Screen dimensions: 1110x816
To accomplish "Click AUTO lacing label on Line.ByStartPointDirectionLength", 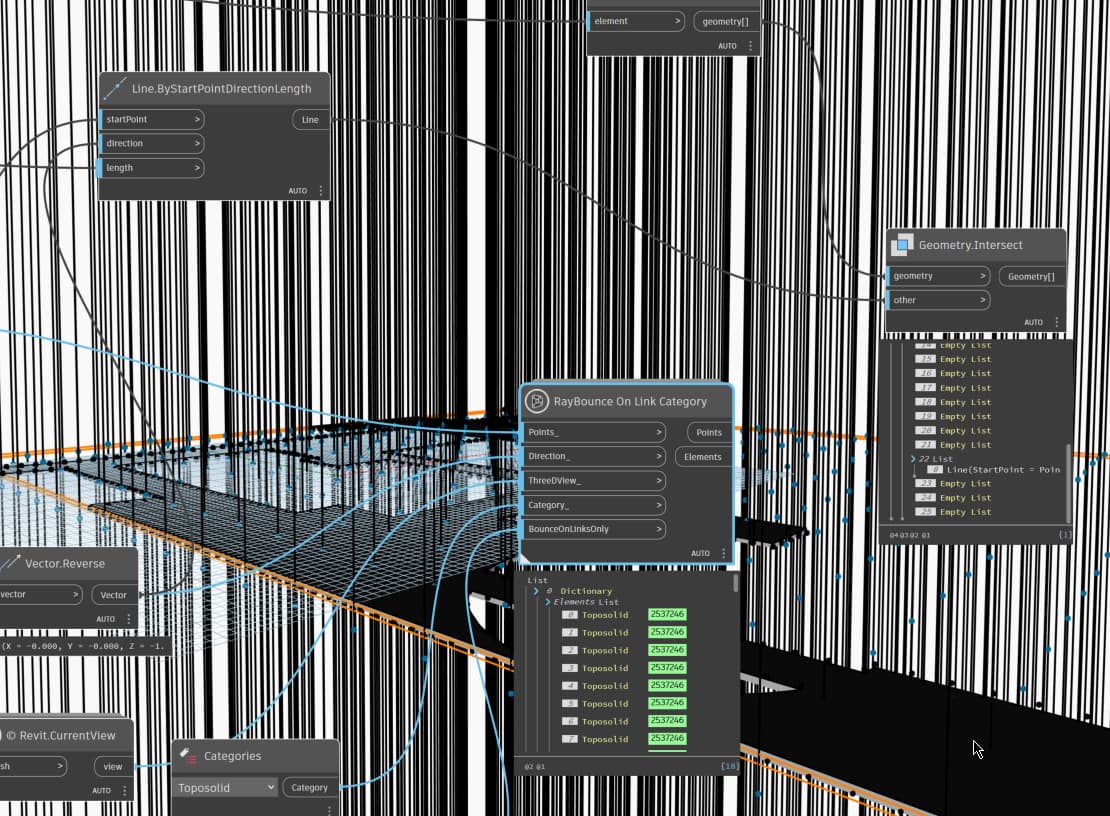I will point(298,191).
